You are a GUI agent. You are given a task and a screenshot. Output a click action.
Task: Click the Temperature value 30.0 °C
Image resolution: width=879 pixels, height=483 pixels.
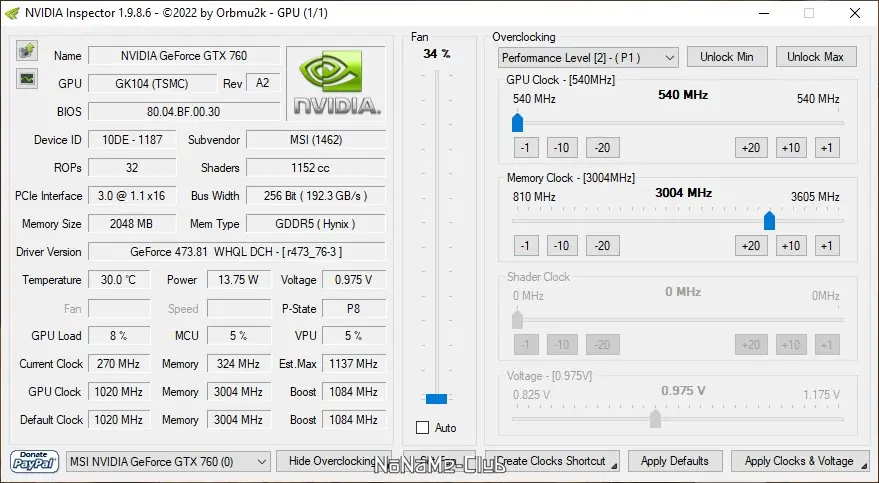[x=119, y=280]
